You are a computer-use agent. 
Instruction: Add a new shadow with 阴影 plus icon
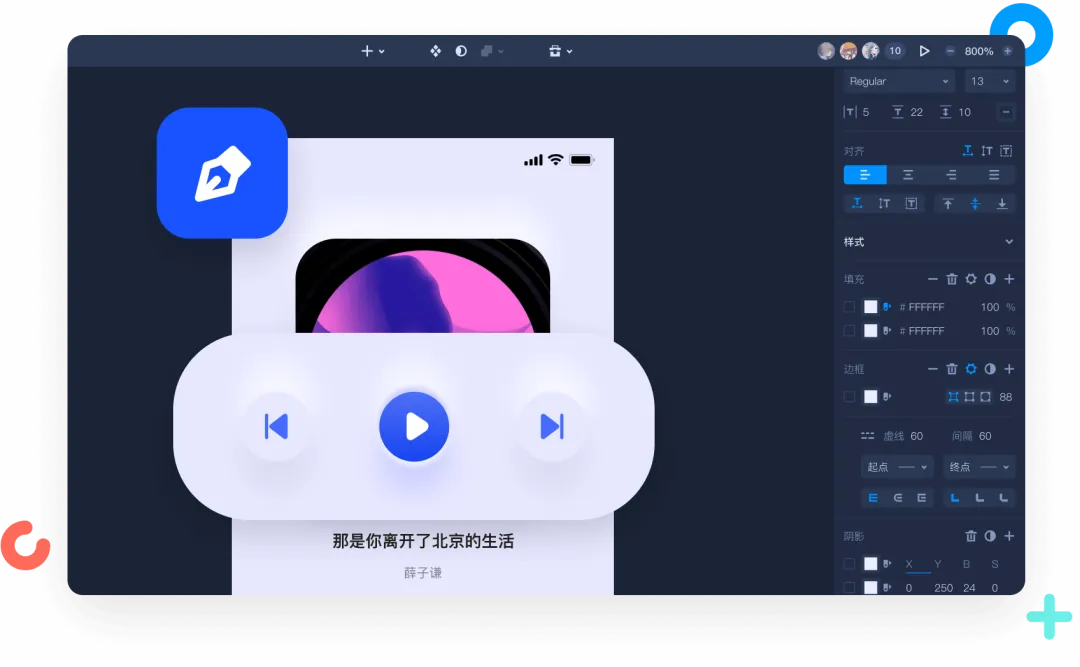pyautogui.click(x=1009, y=536)
